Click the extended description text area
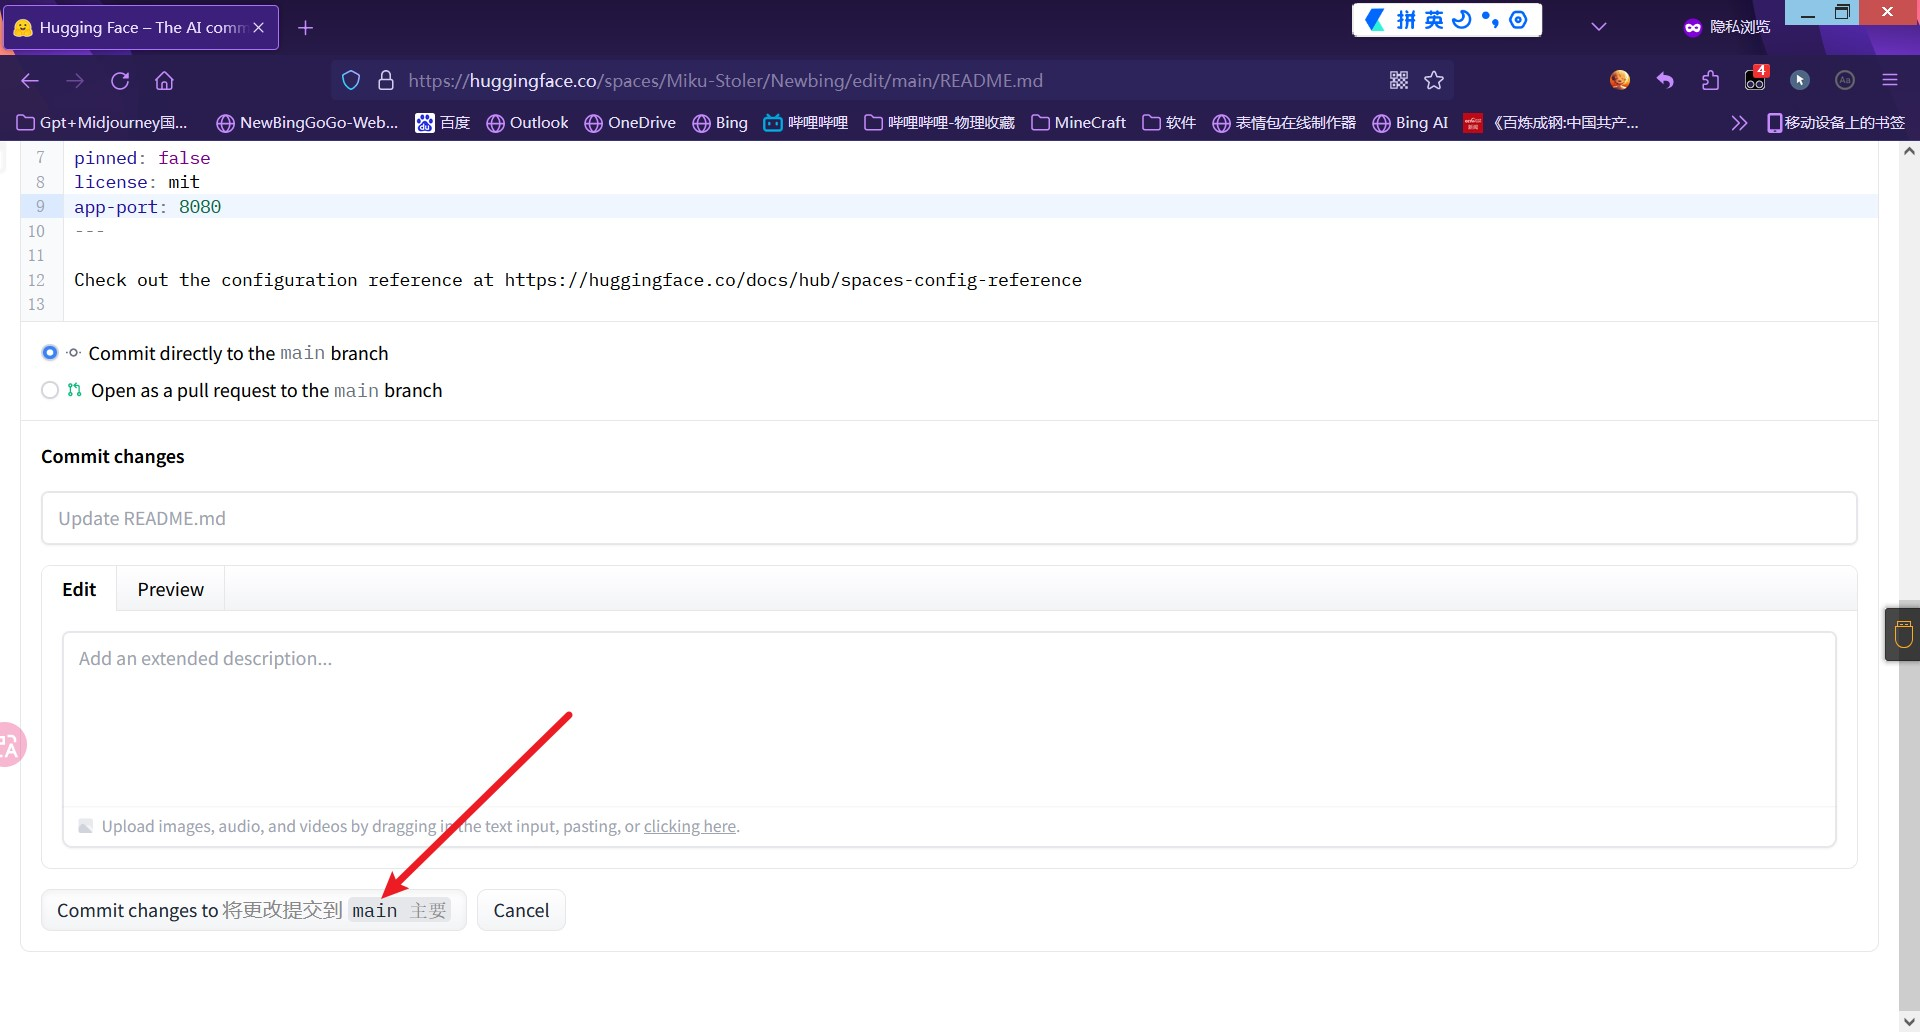This screenshot has width=1920, height=1032. [x=949, y=720]
